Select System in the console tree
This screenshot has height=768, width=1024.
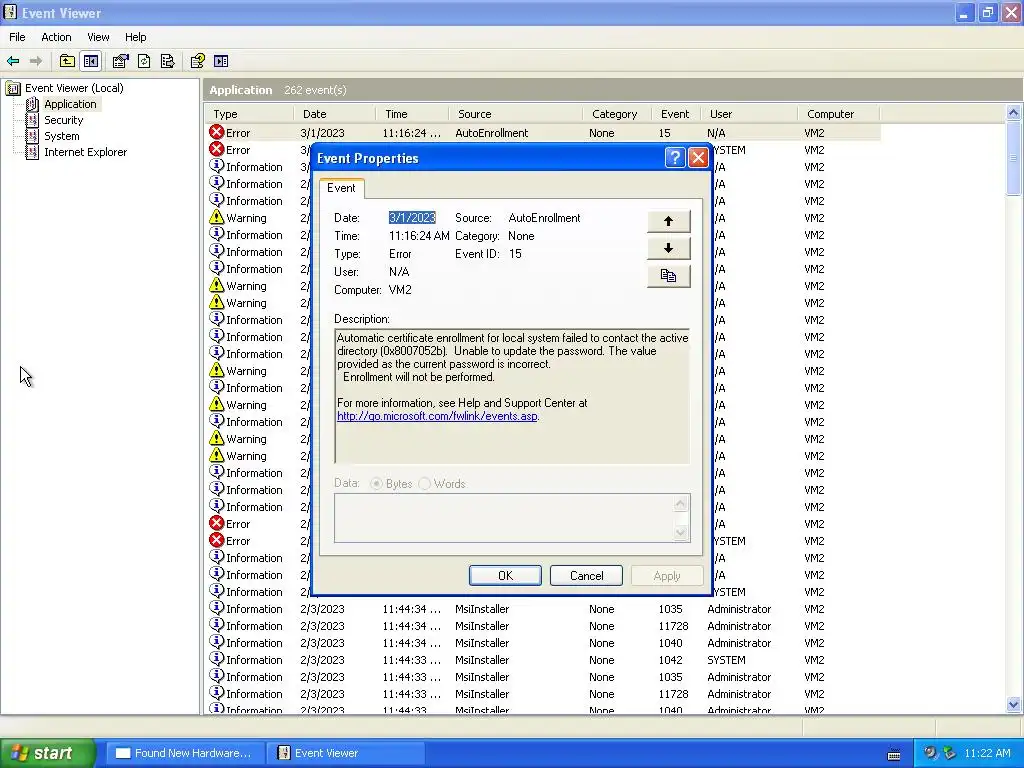click(61, 136)
